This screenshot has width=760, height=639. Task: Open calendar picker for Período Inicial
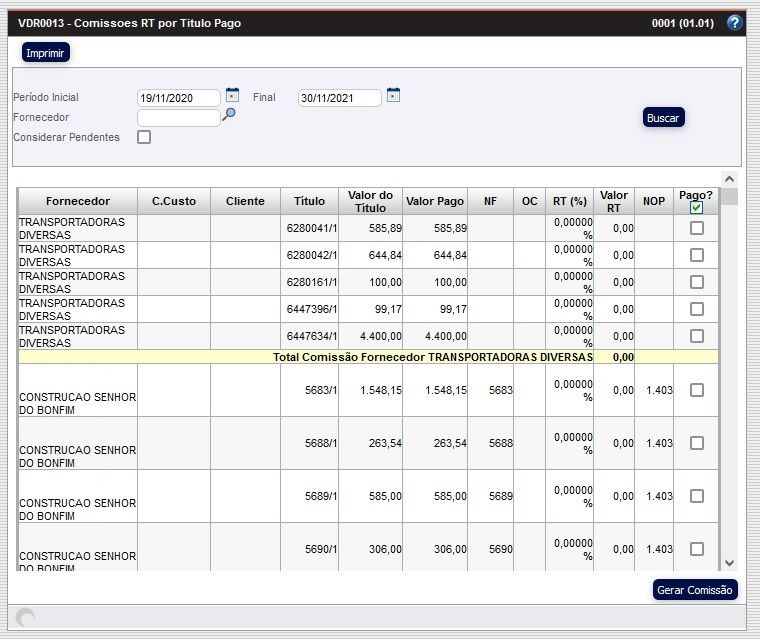[x=232, y=96]
